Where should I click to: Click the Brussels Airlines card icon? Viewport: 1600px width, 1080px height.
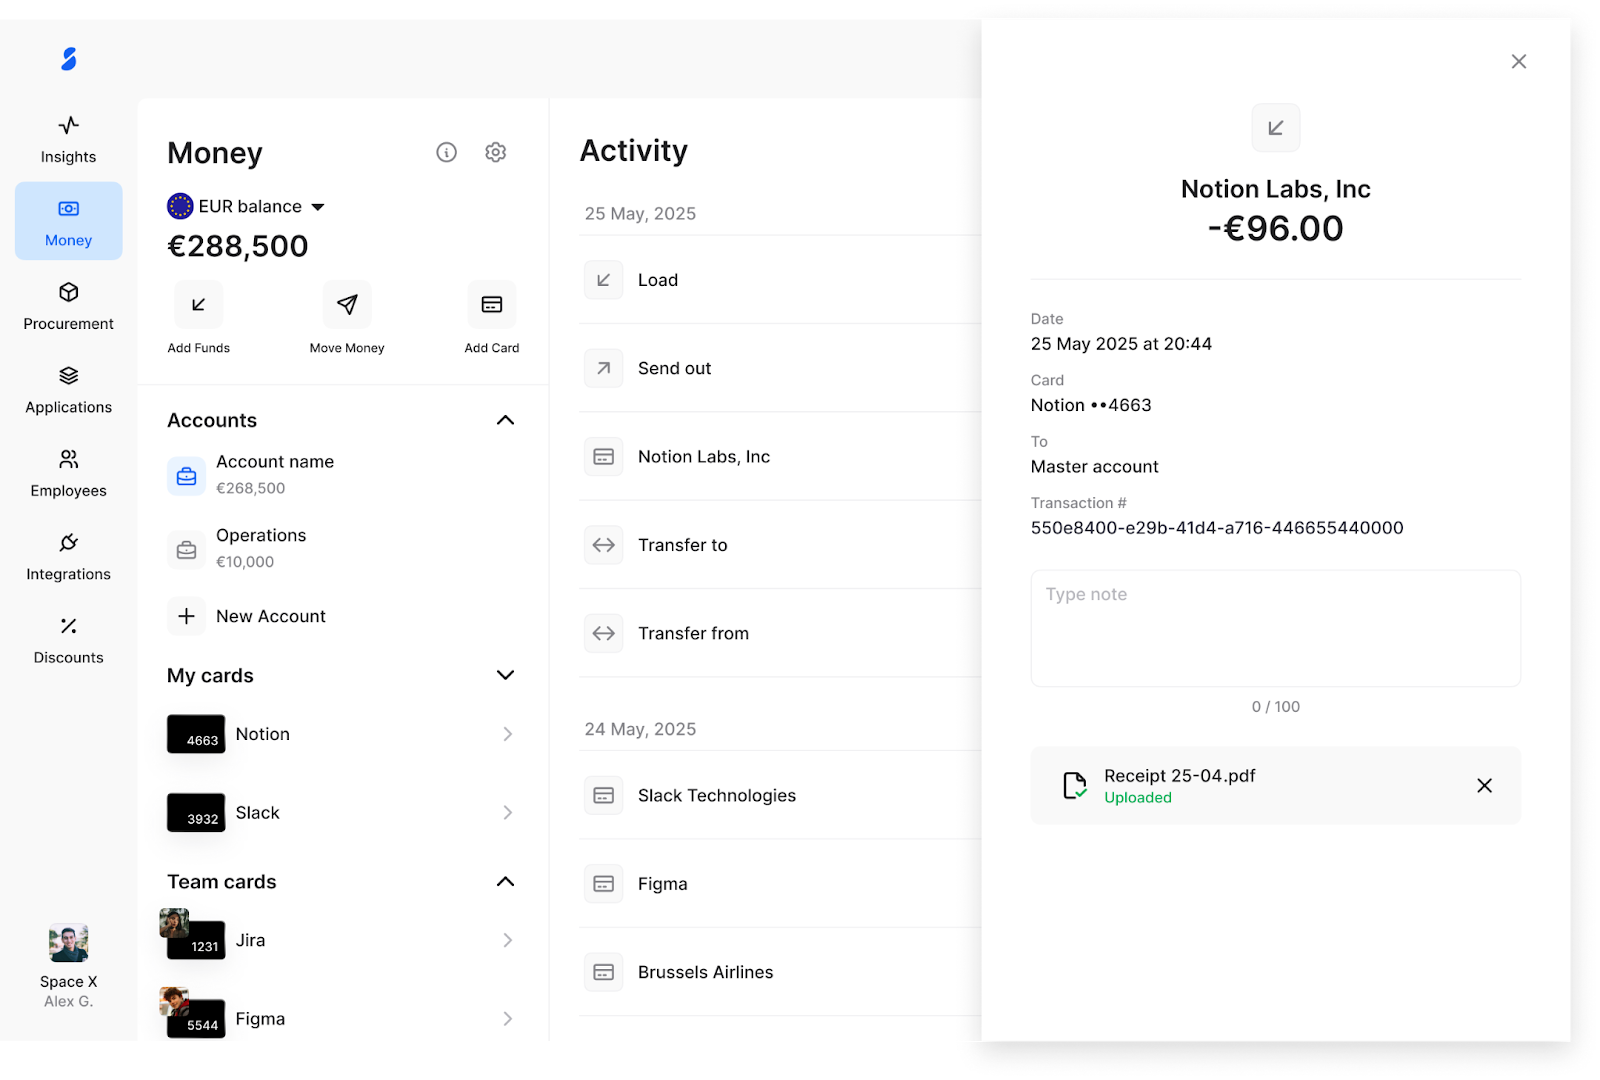coord(604,972)
